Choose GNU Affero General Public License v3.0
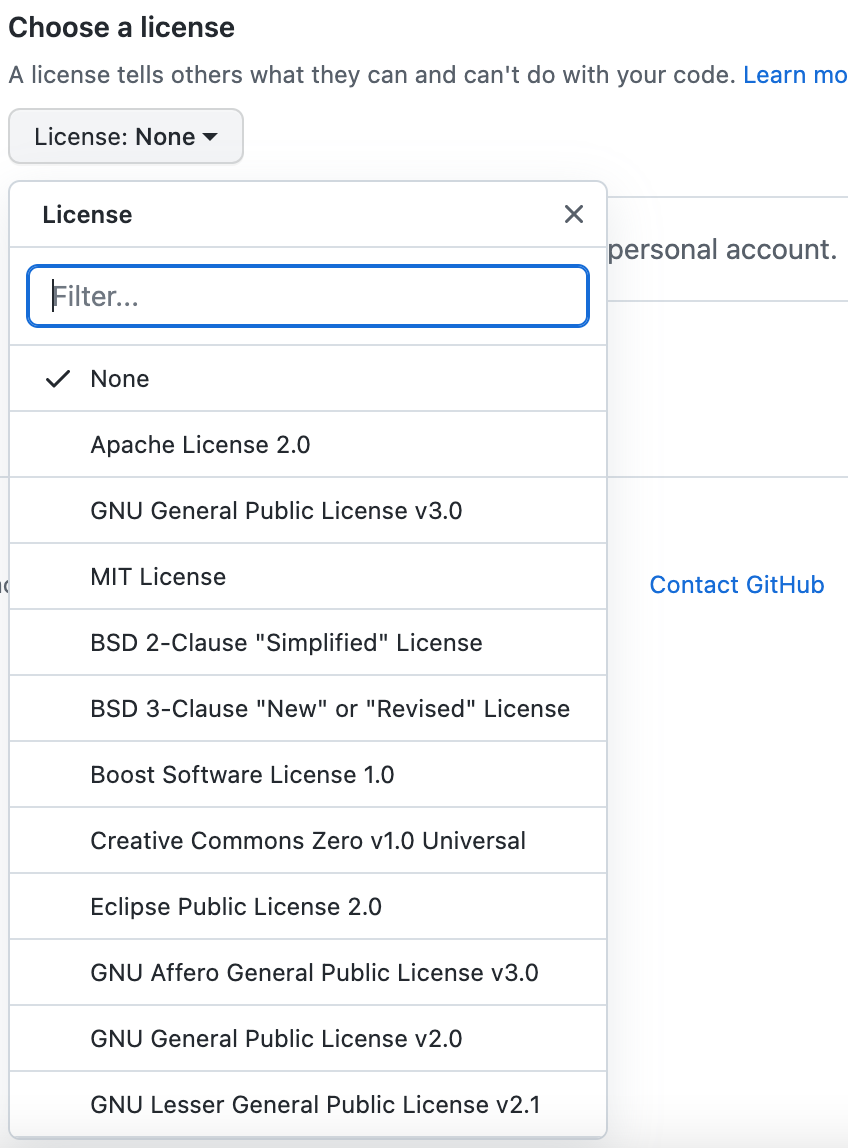This screenshot has width=848, height=1148. [314, 973]
